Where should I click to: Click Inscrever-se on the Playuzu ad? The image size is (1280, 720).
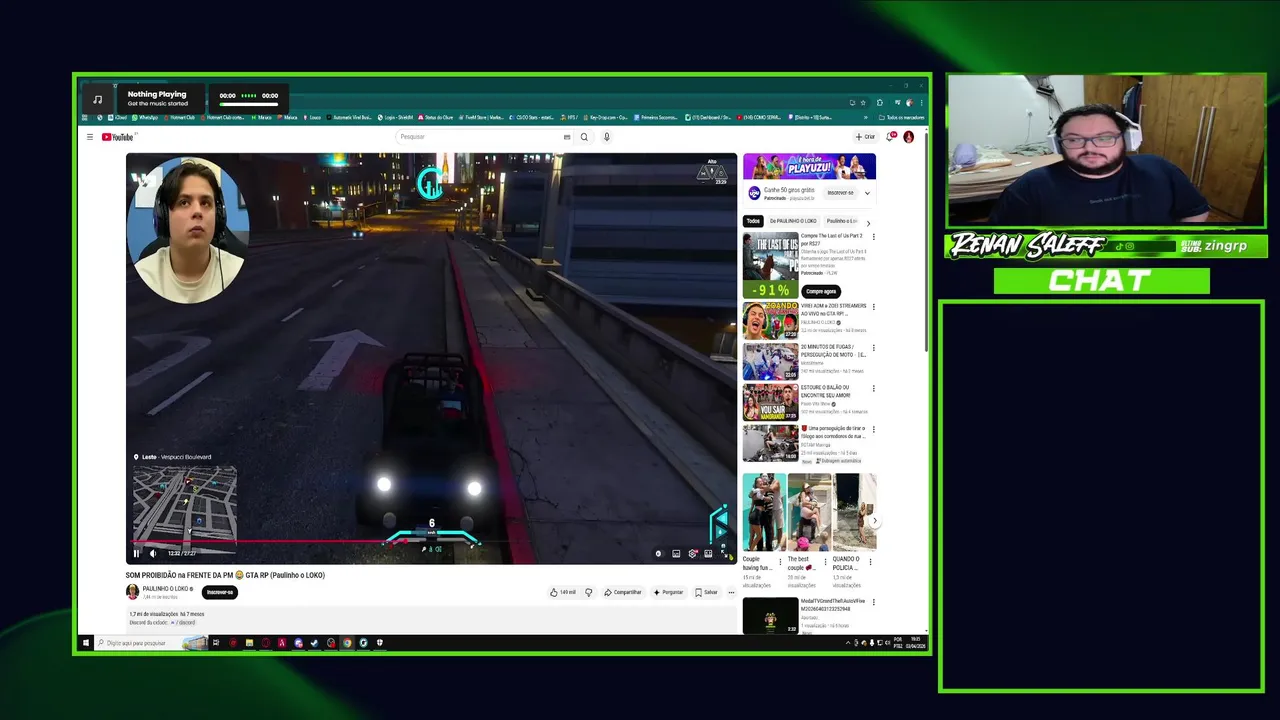pyautogui.click(x=841, y=192)
